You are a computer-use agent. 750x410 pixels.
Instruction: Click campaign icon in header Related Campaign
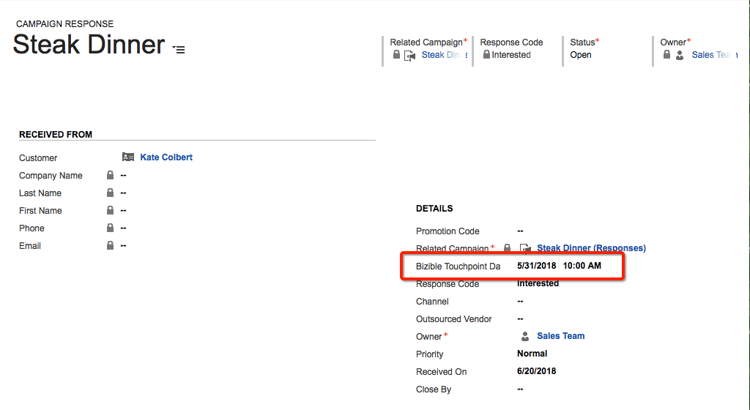click(x=410, y=56)
